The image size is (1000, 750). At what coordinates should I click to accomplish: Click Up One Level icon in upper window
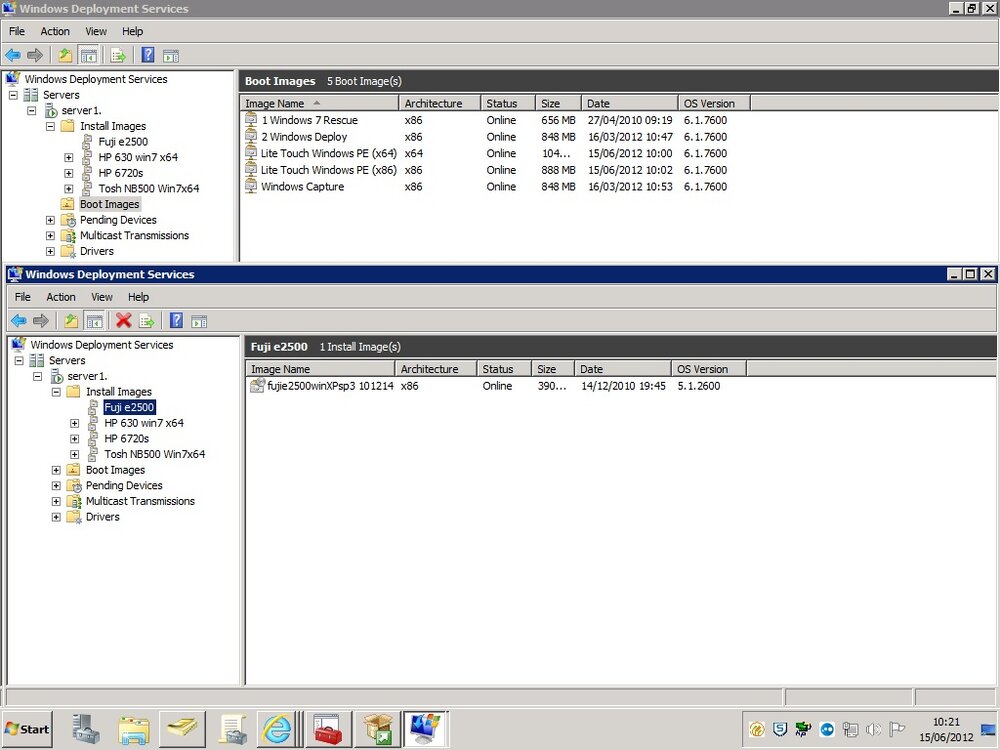[65, 55]
